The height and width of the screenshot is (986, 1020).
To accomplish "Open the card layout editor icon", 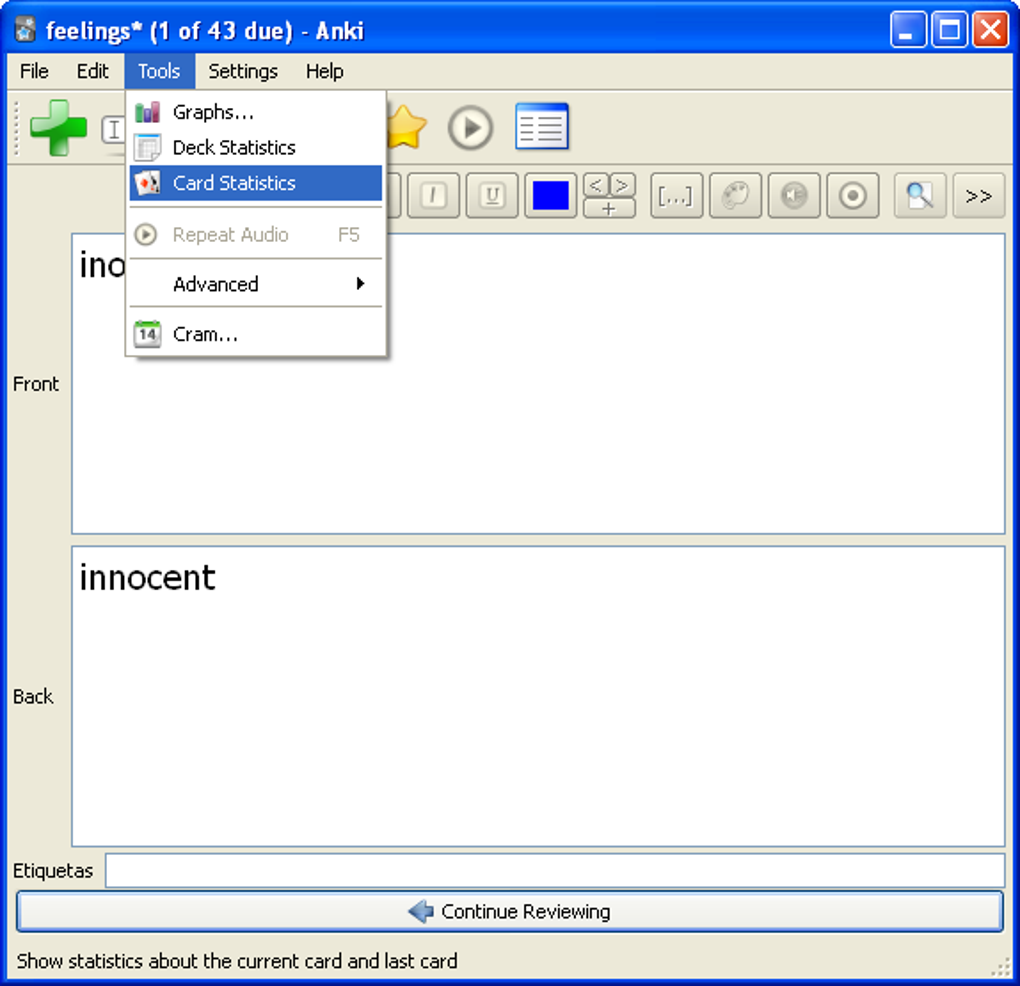I will [x=542, y=127].
